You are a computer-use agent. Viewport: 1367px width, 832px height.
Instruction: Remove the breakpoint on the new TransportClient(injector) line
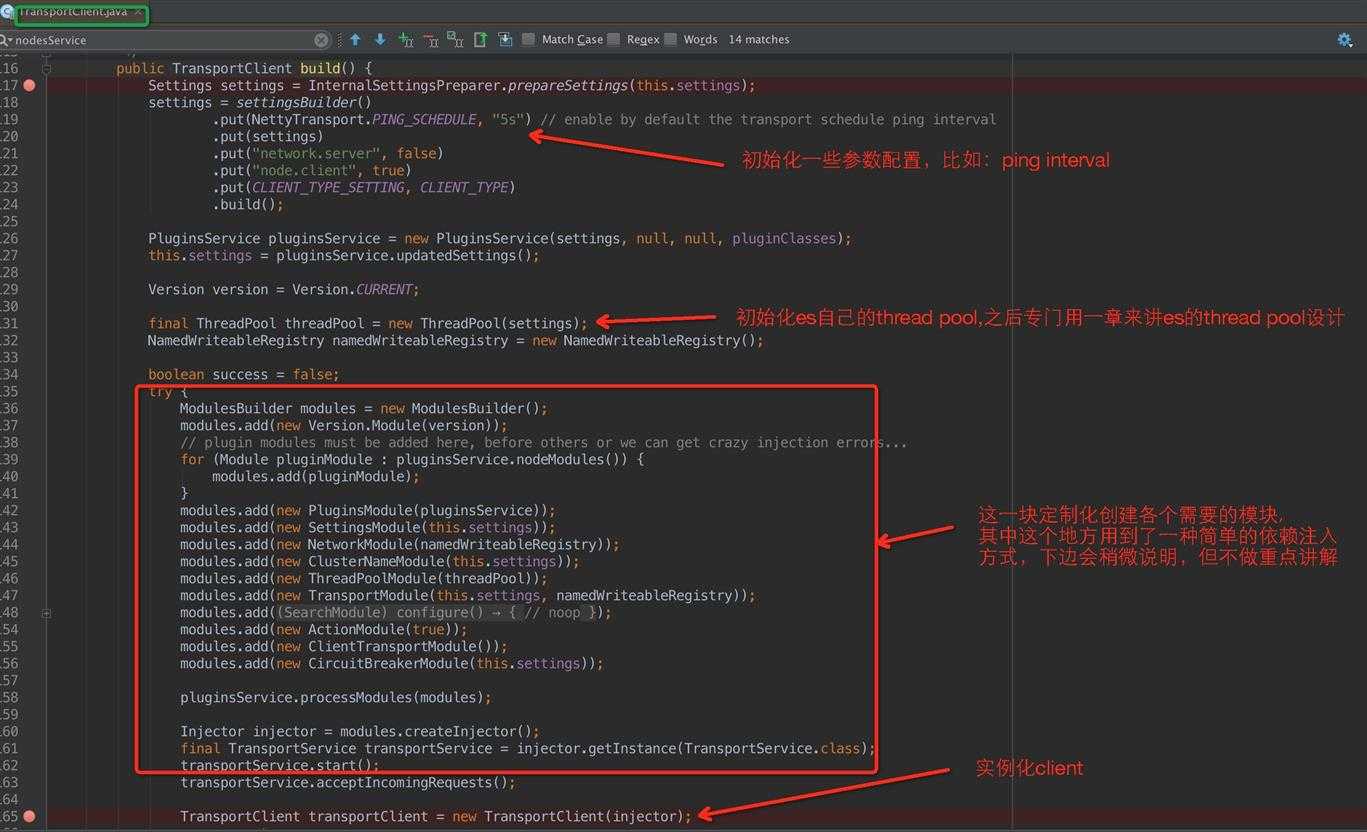point(30,816)
